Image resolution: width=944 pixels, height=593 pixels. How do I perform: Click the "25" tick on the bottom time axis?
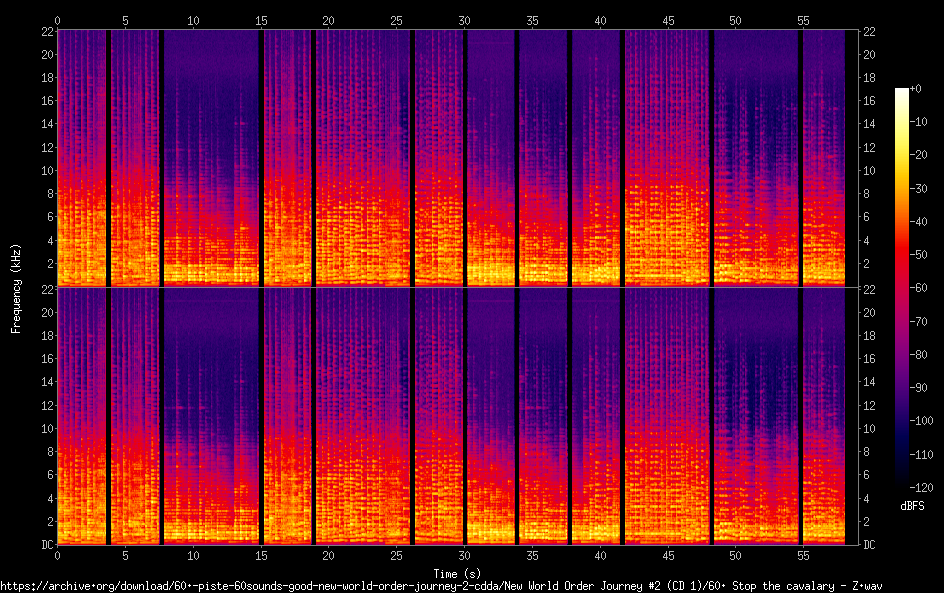click(x=396, y=556)
